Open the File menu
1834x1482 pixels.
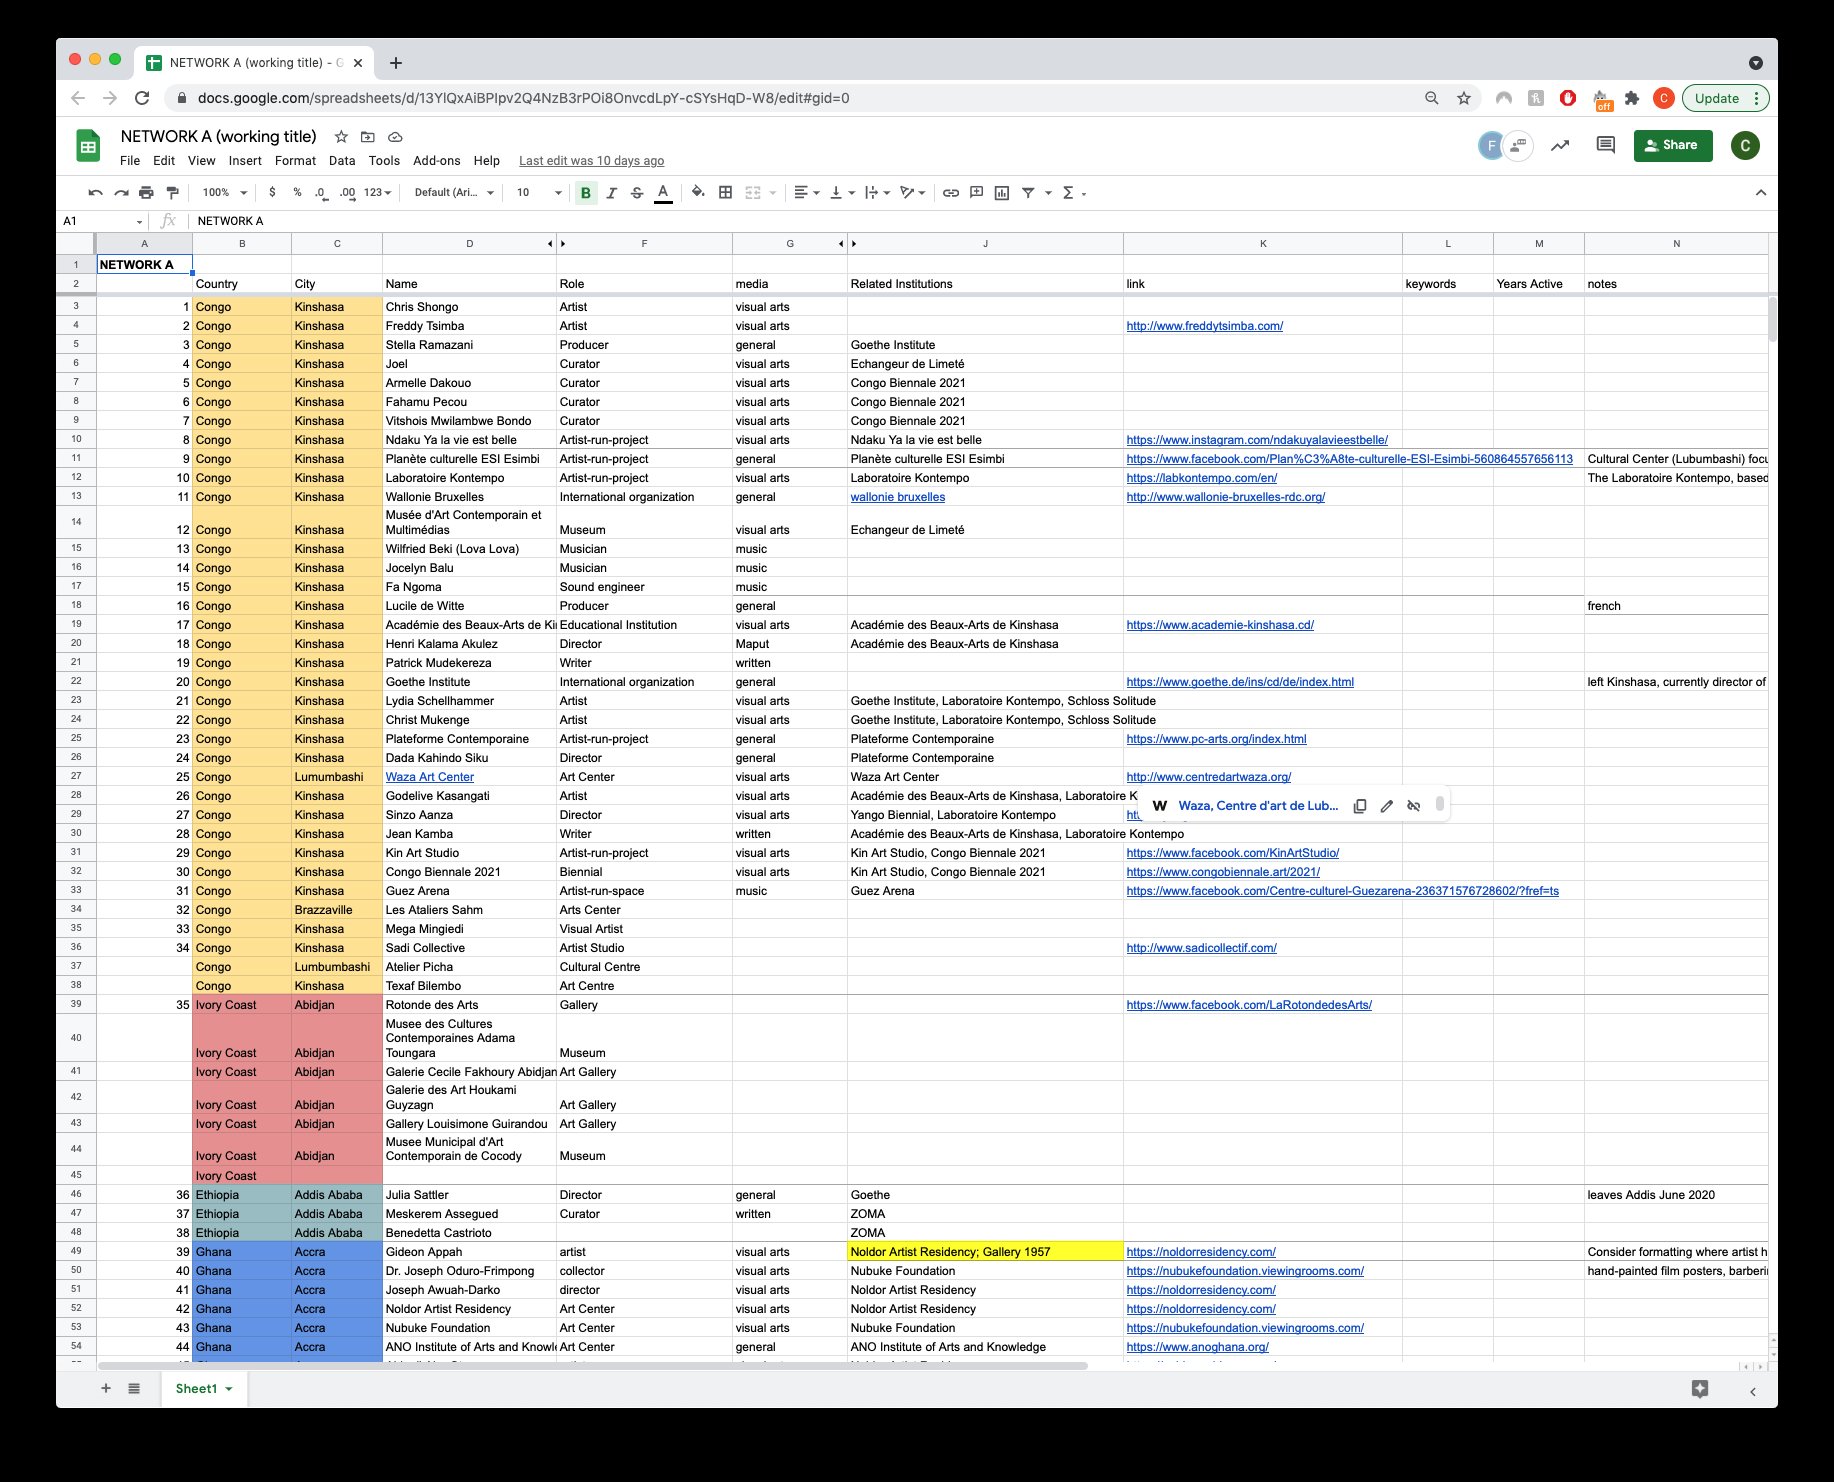coord(130,161)
